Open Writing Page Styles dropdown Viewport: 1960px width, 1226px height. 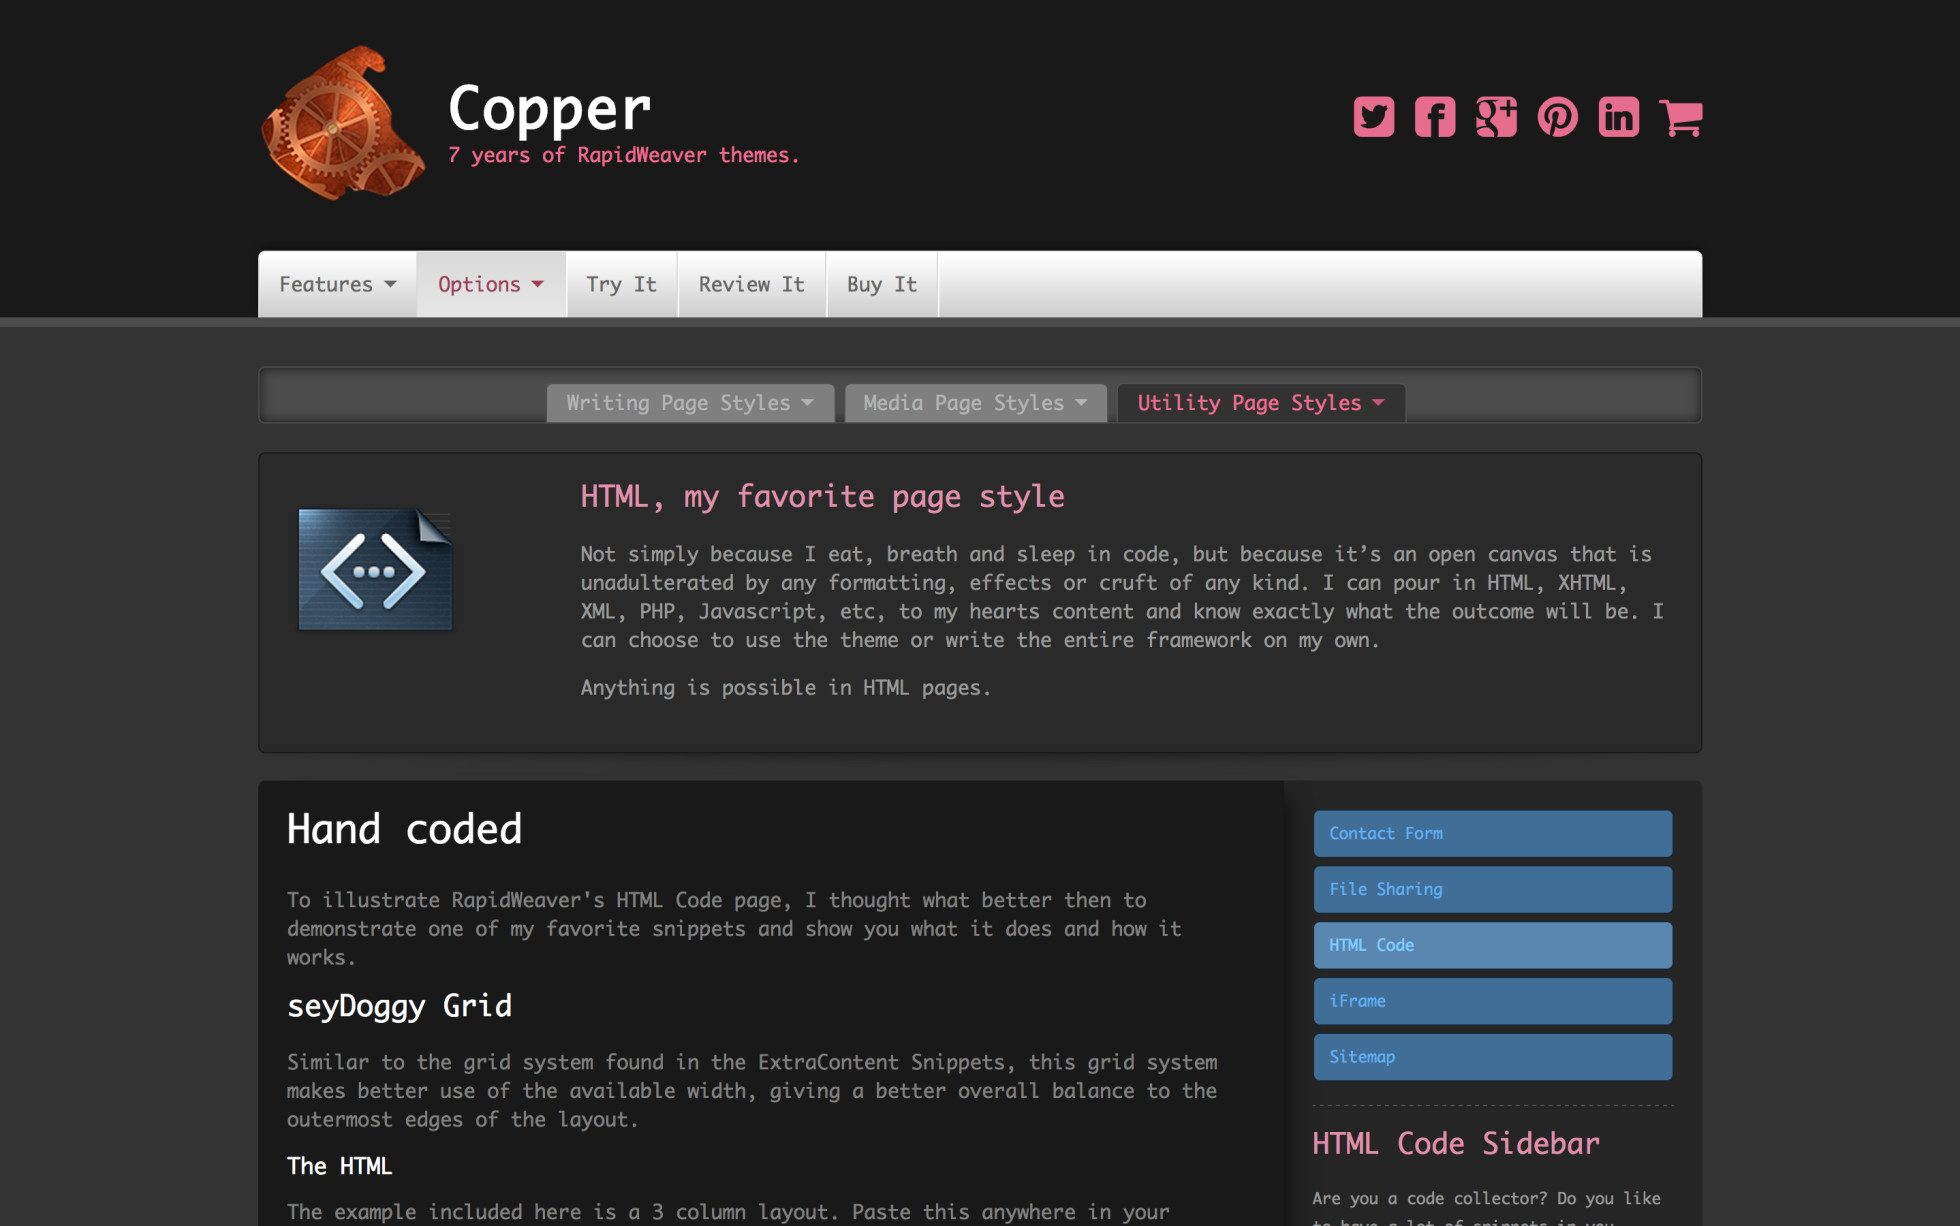click(x=689, y=403)
